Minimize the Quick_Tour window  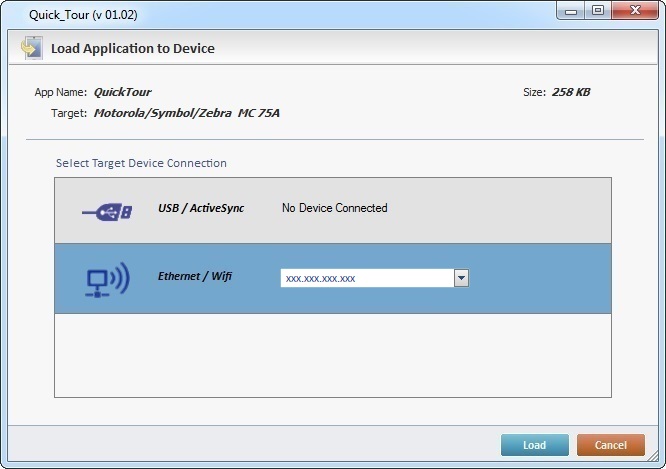coord(571,10)
